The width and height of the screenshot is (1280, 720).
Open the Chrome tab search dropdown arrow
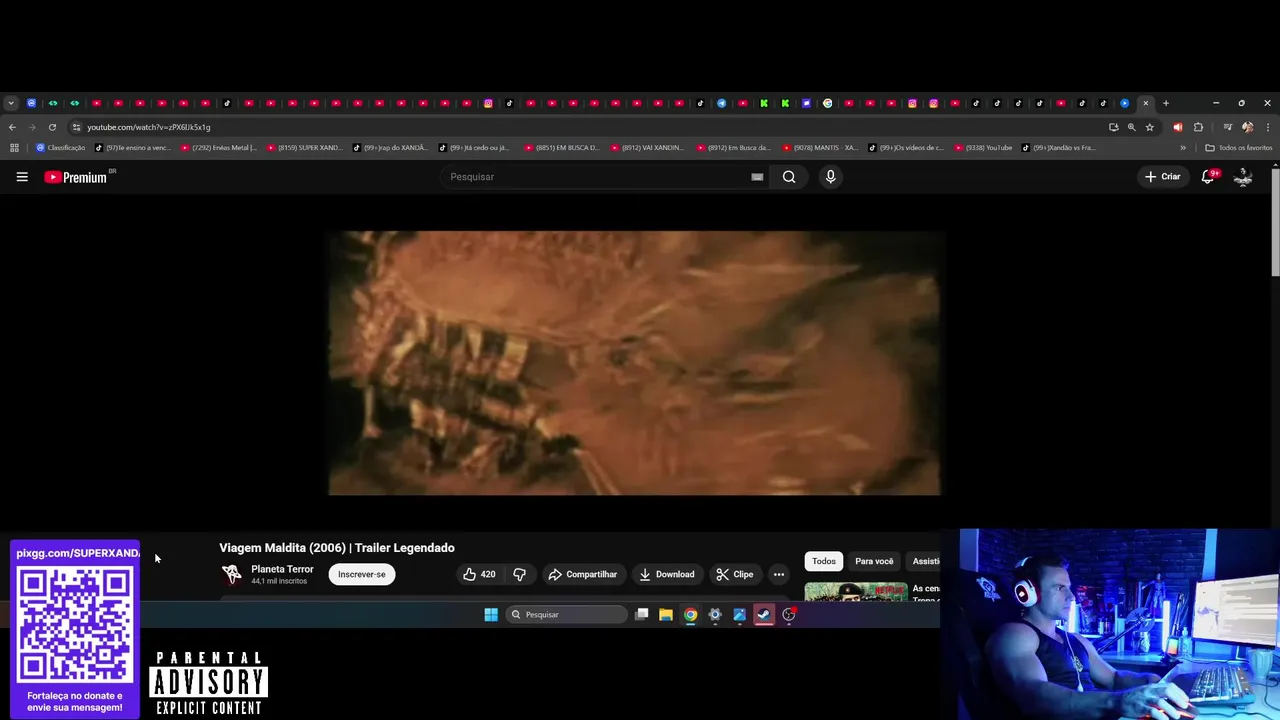click(11, 103)
